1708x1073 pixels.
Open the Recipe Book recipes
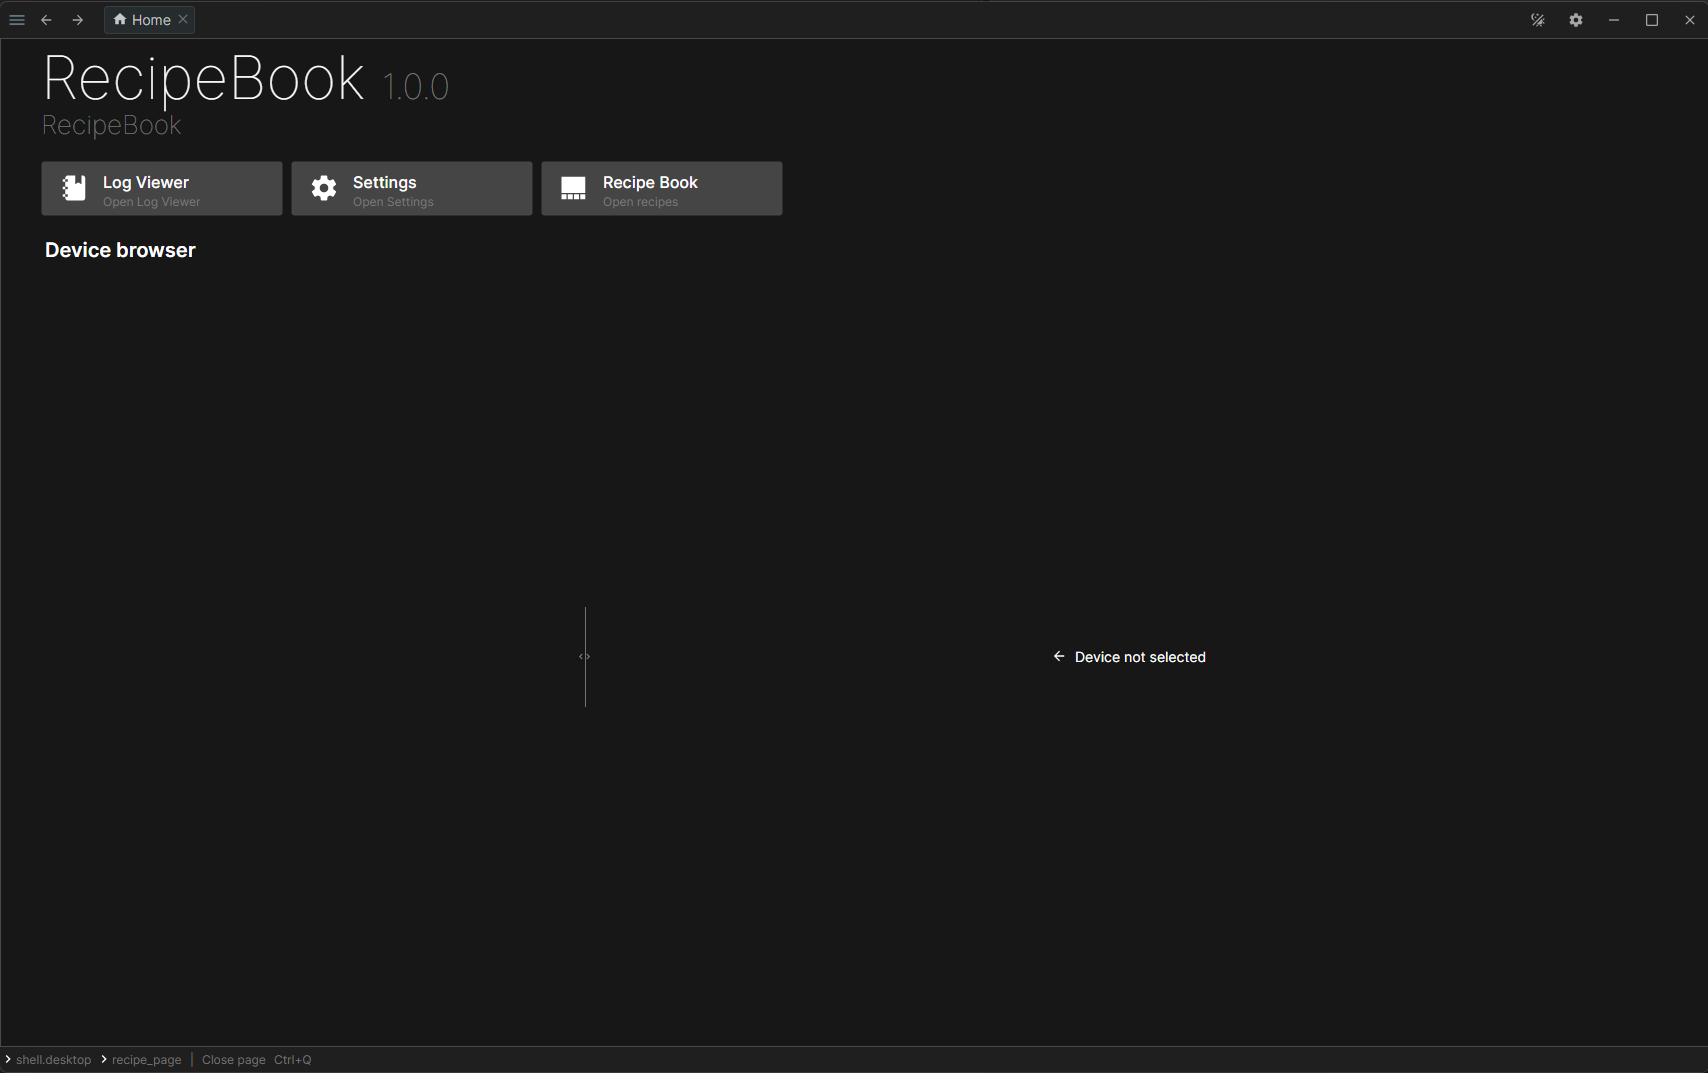pos(661,188)
